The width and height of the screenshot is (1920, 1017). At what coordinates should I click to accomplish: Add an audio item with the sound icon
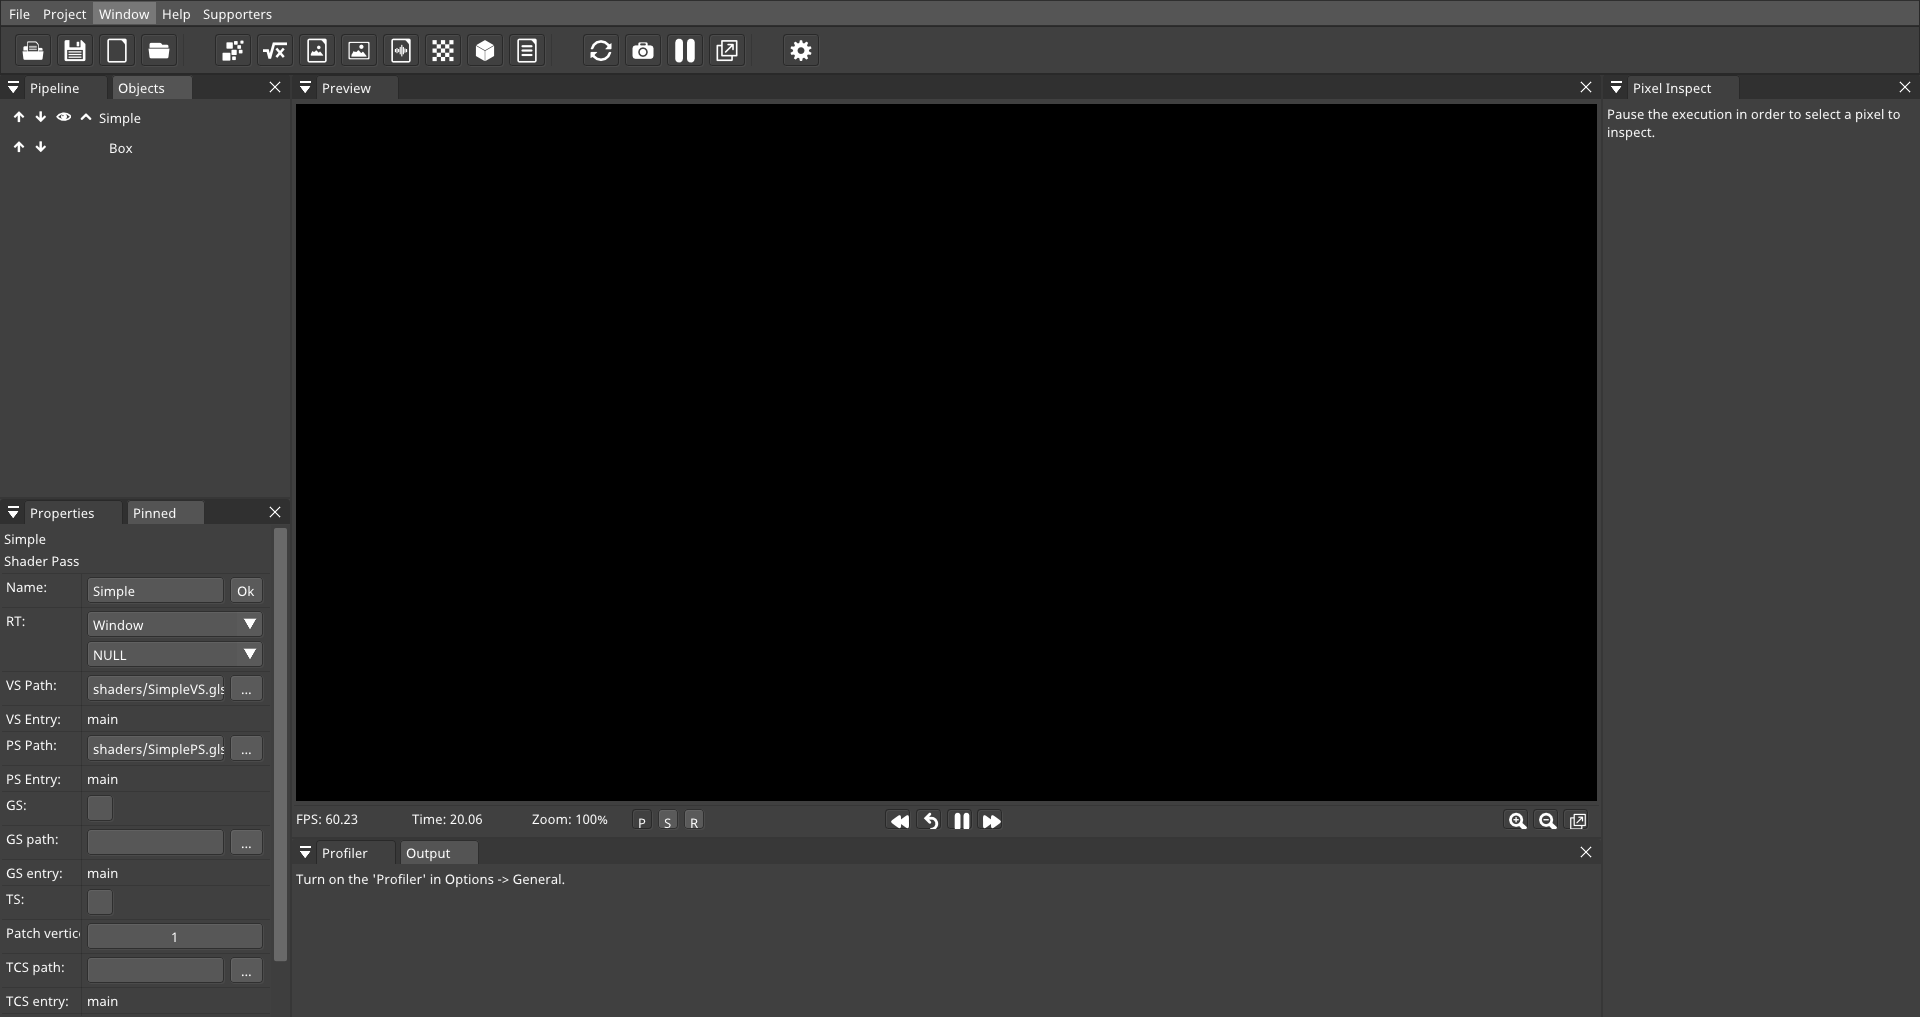[400, 50]
